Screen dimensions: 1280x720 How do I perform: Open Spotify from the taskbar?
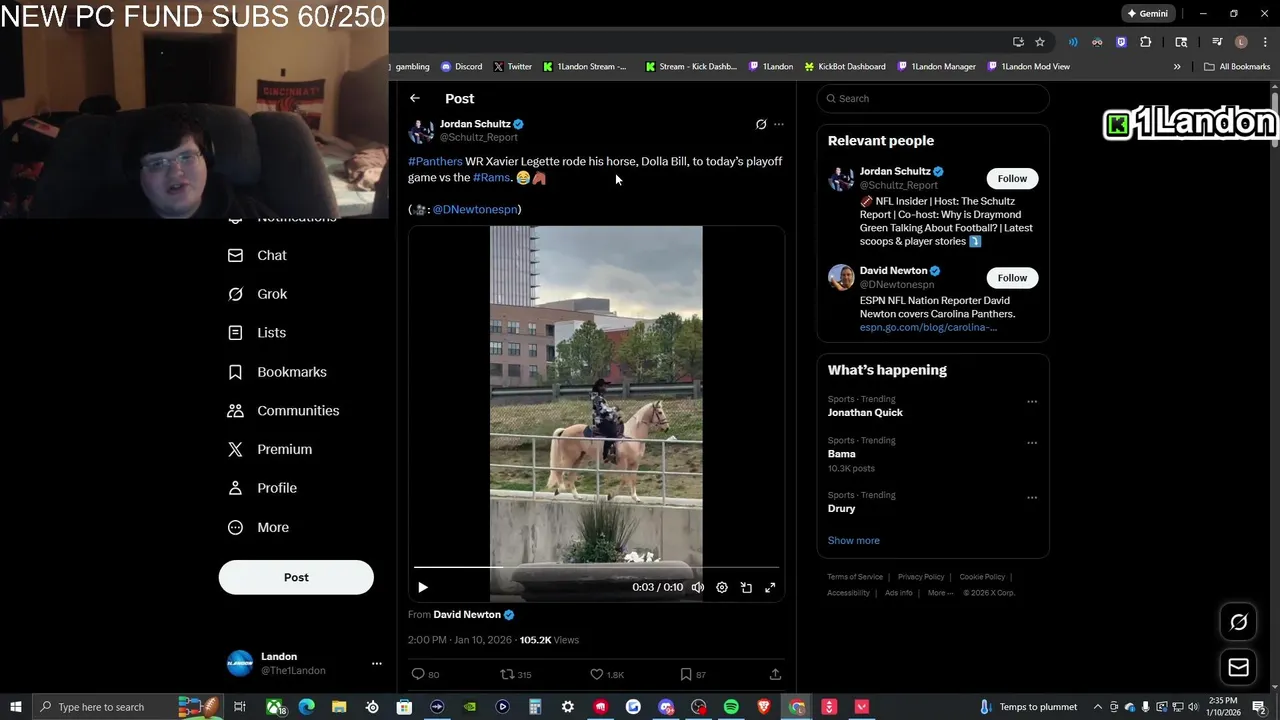[731, 707]
